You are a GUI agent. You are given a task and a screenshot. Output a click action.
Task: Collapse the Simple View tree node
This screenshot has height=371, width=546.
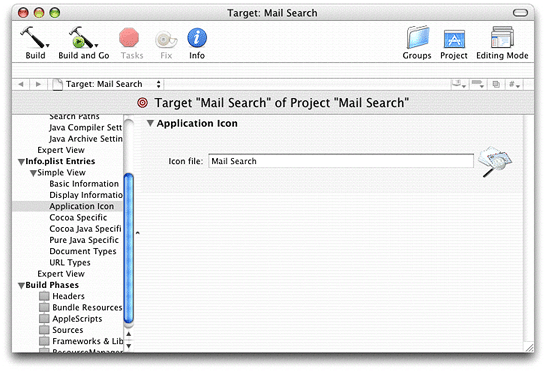tap(33, 173)
